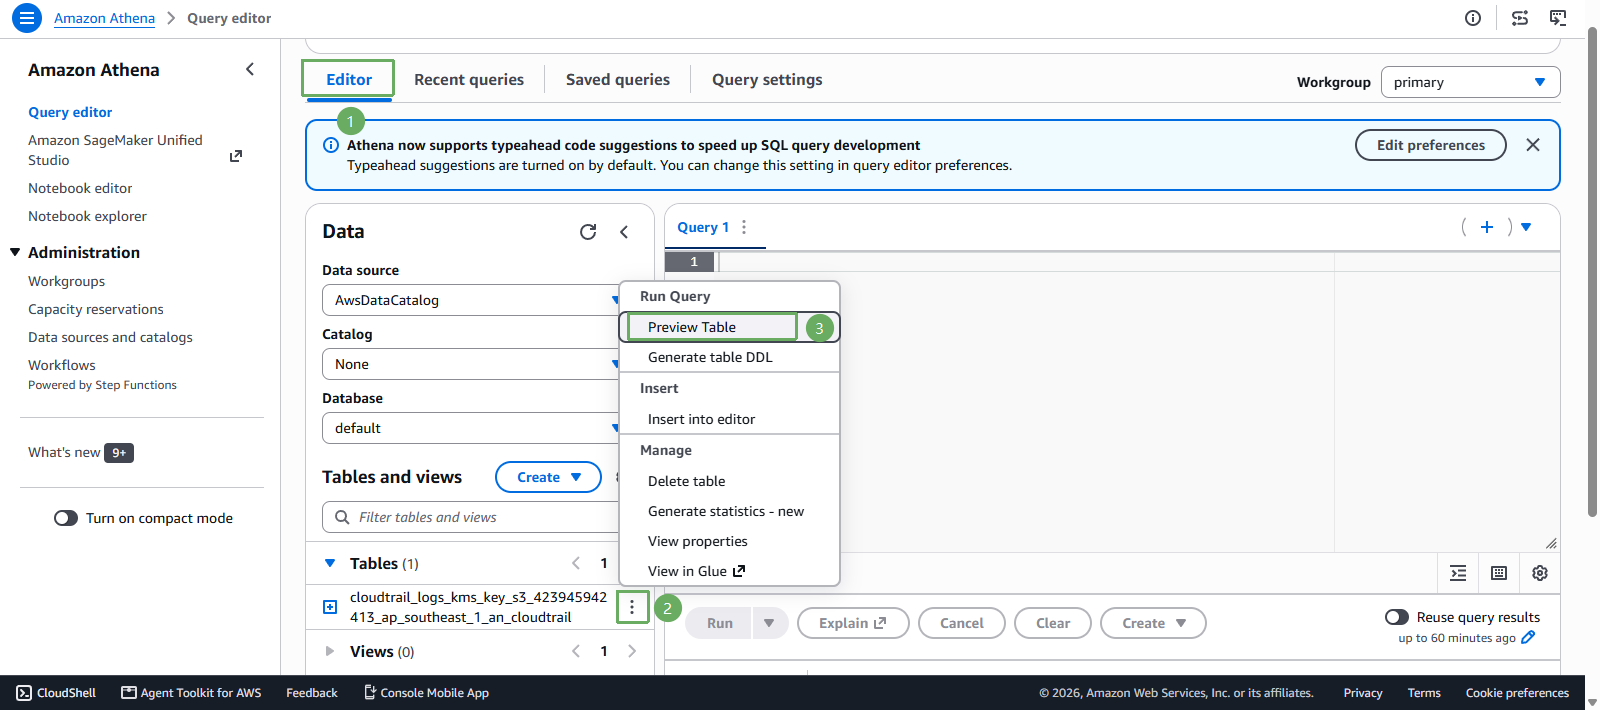Open the Query settings tab
The image size is (1600, 710).
point(767,80)
